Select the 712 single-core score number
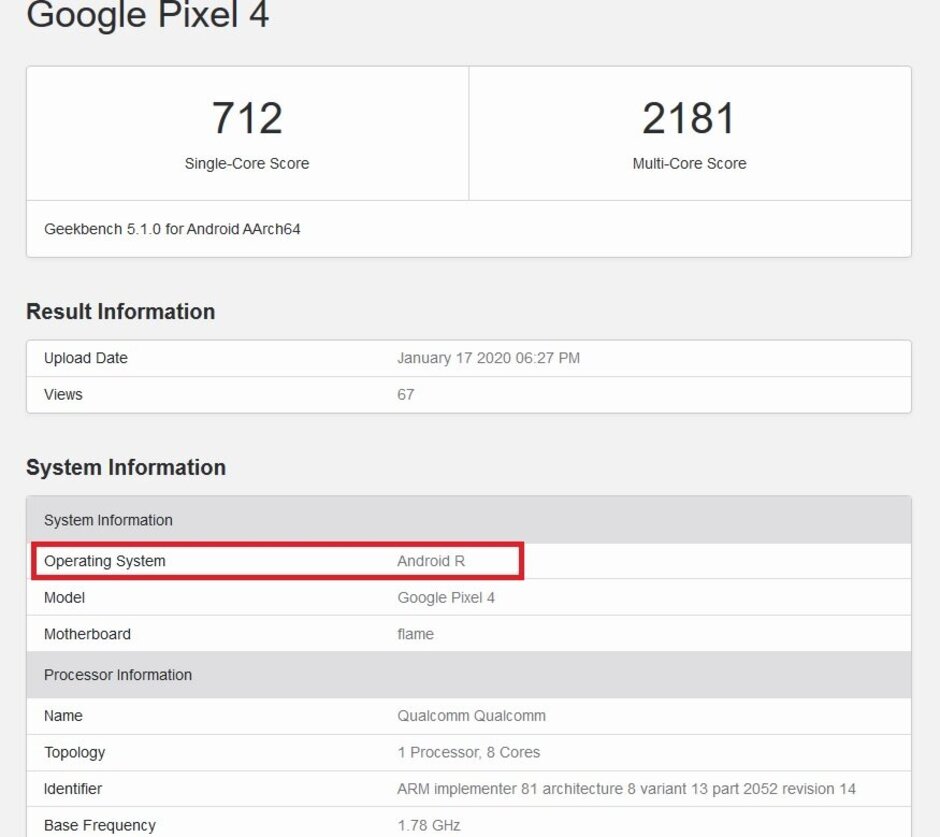 point(247,118)
